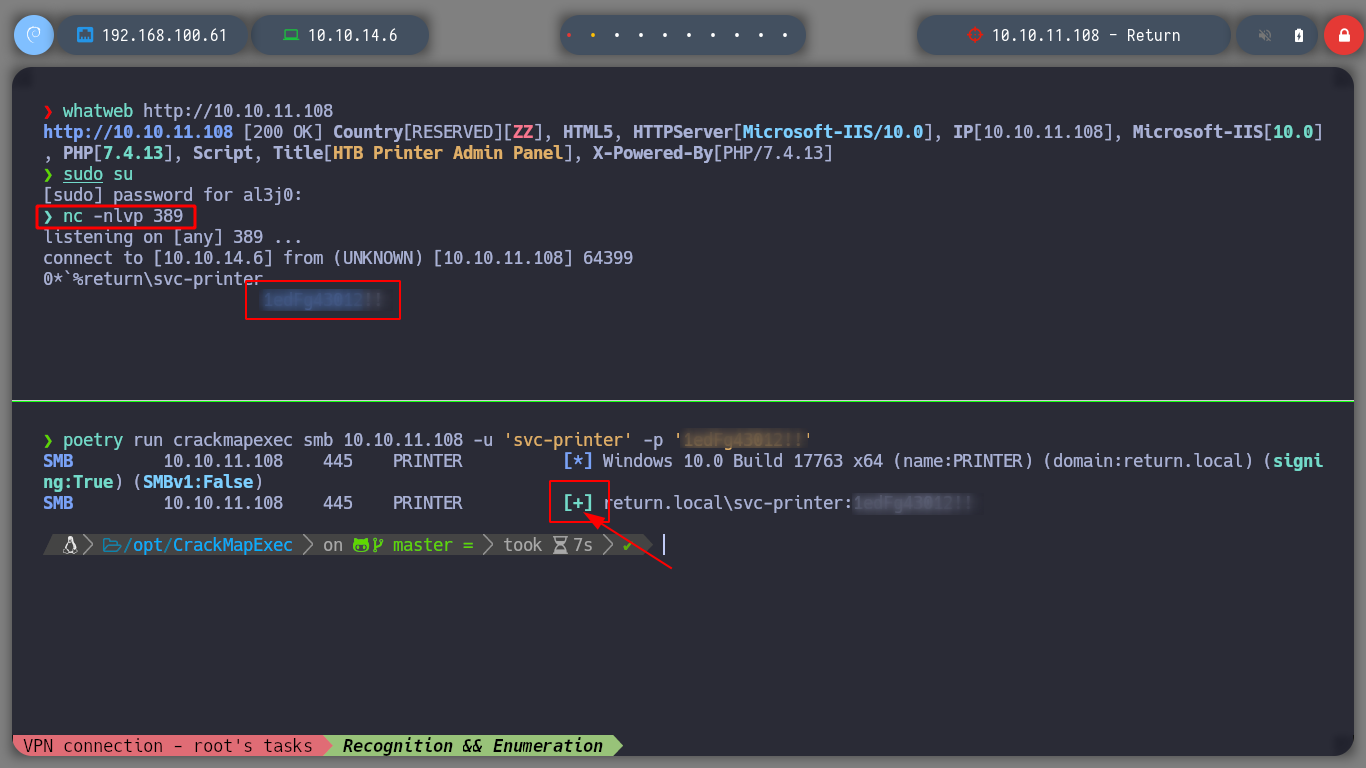Click the 'connect to [10.10.14.6]' line
The width and height of the screenshot is (1366, 768).
pyautogui.click(x=338, y=258)
